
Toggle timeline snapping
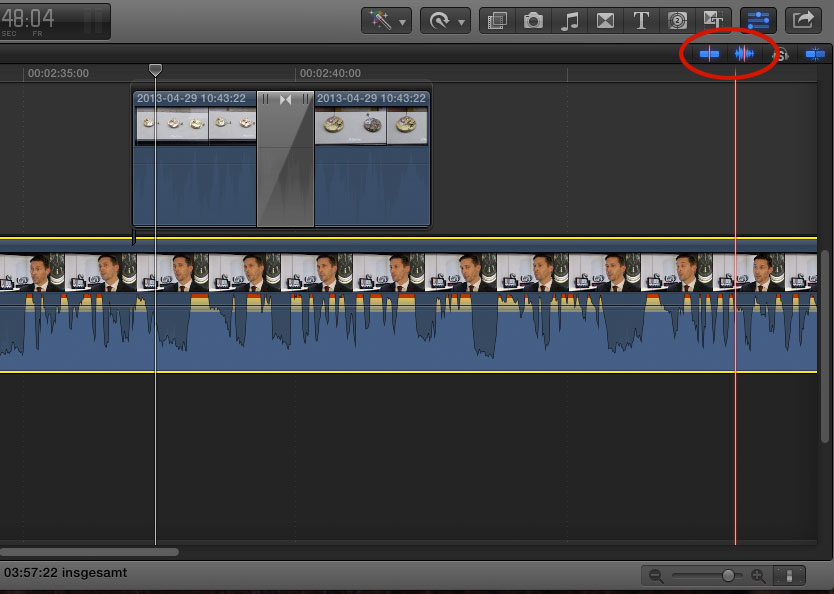coord(815,54)
